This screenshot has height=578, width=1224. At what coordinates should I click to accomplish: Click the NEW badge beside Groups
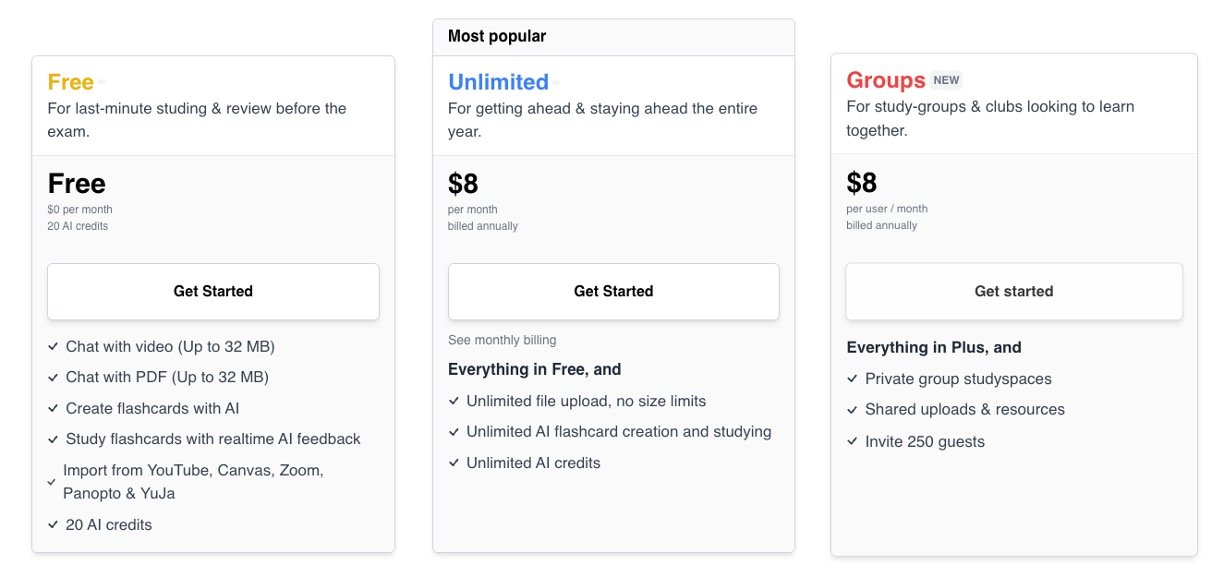pos(946,81)
